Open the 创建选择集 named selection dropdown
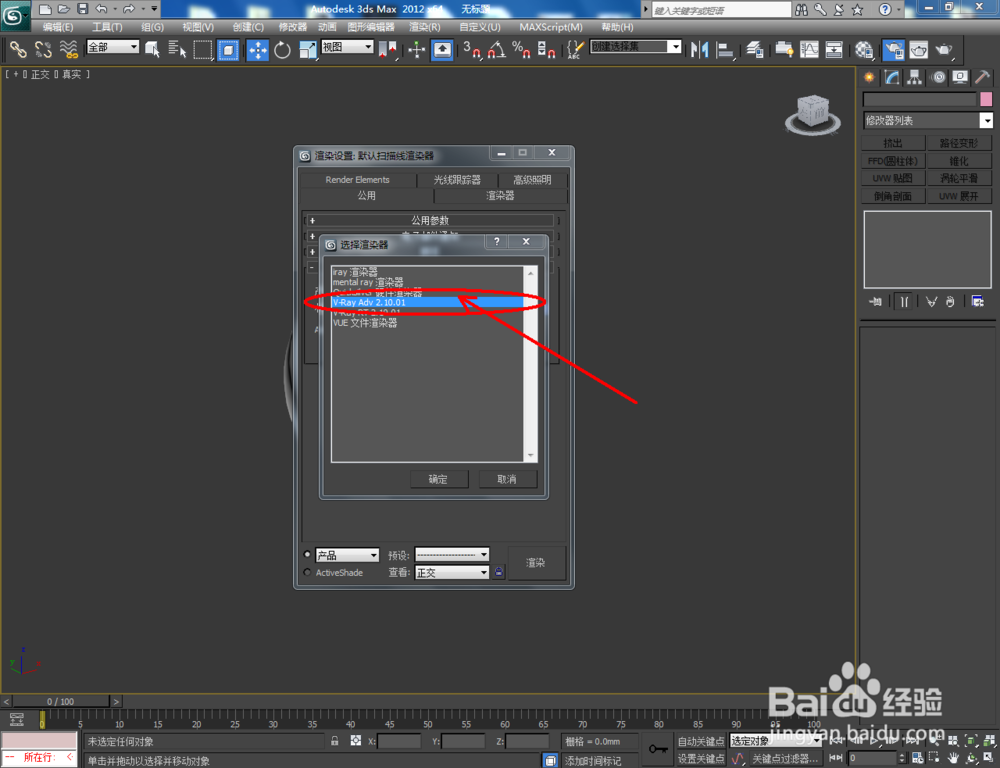This screenshot has height=768, width=1000. [636, 47]
